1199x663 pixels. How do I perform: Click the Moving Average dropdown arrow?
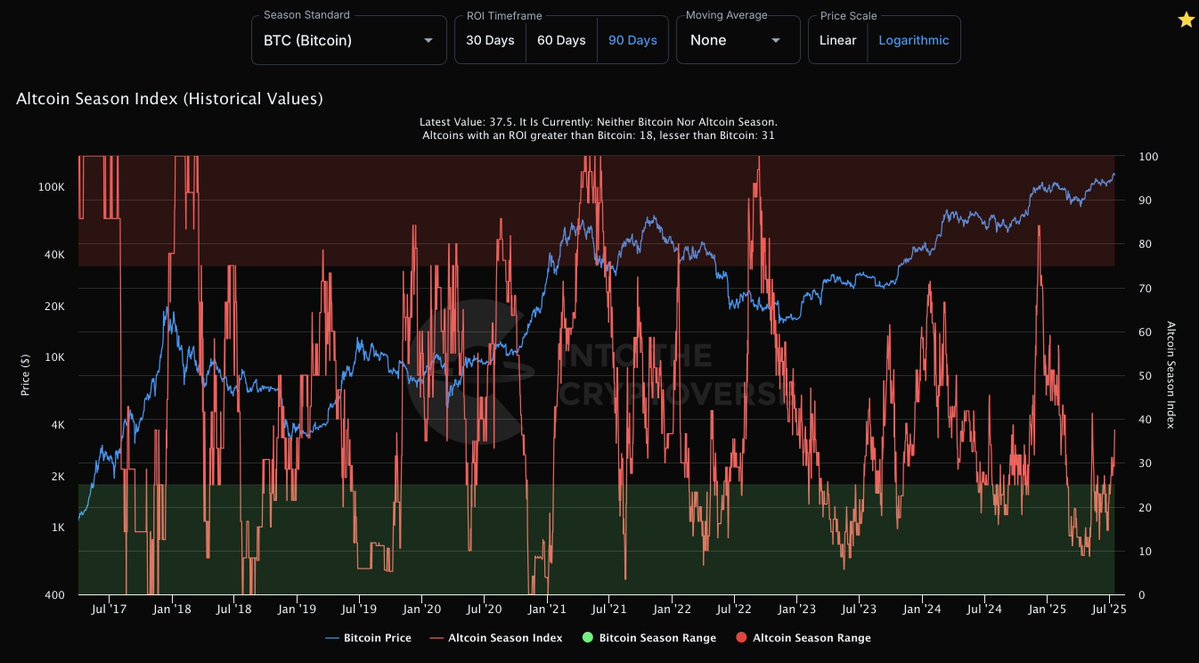pos(775,41)
